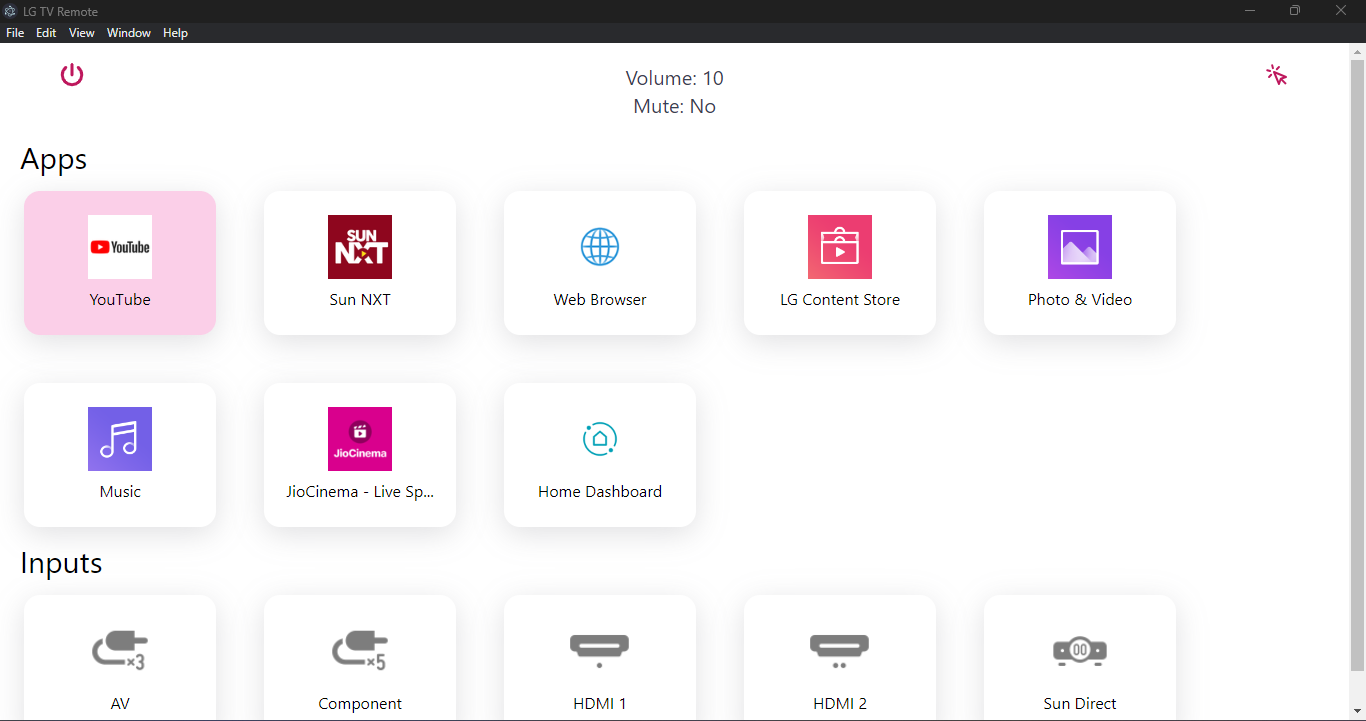Click the Sun NXT label text

click(x=360, y=299)
